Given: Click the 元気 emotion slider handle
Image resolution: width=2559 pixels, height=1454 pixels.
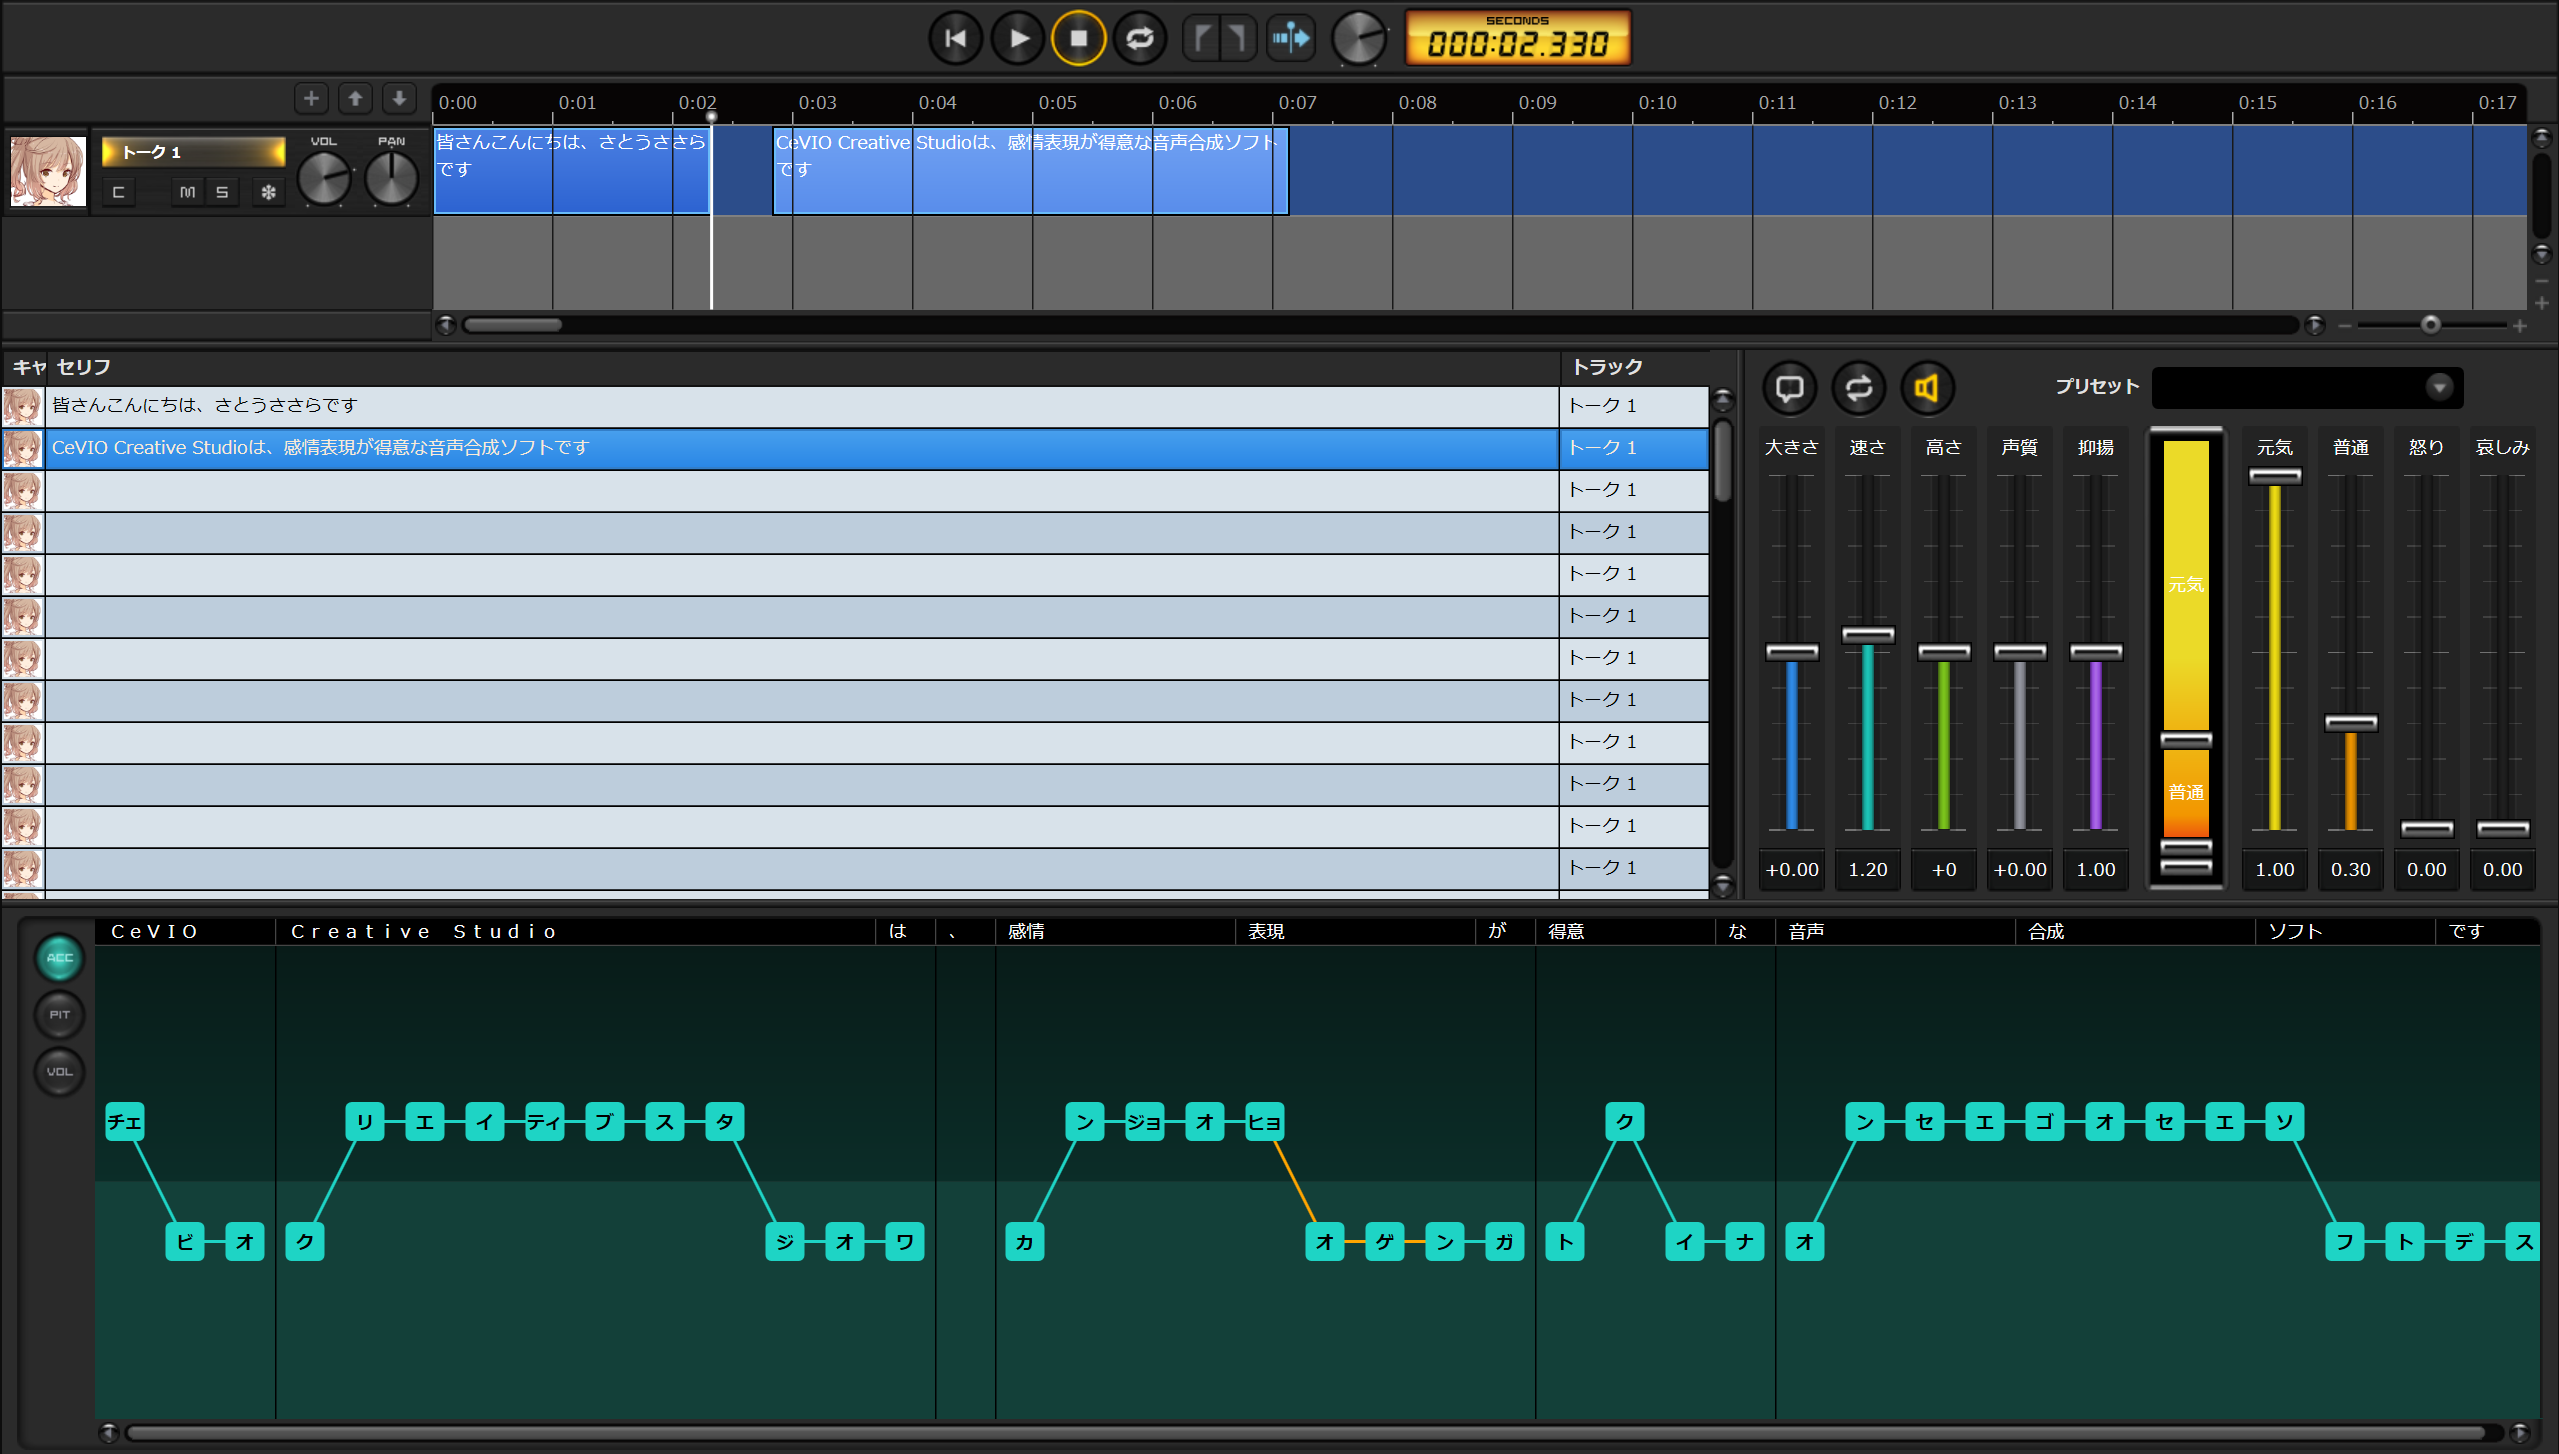Looking at the screenshot, I should (x=2274, y=476).
